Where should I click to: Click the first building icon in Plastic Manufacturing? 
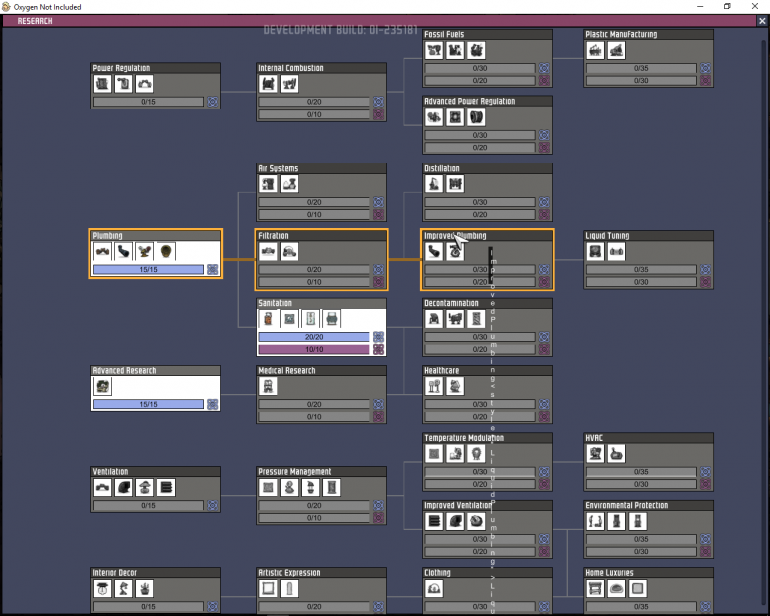[595, 50]
